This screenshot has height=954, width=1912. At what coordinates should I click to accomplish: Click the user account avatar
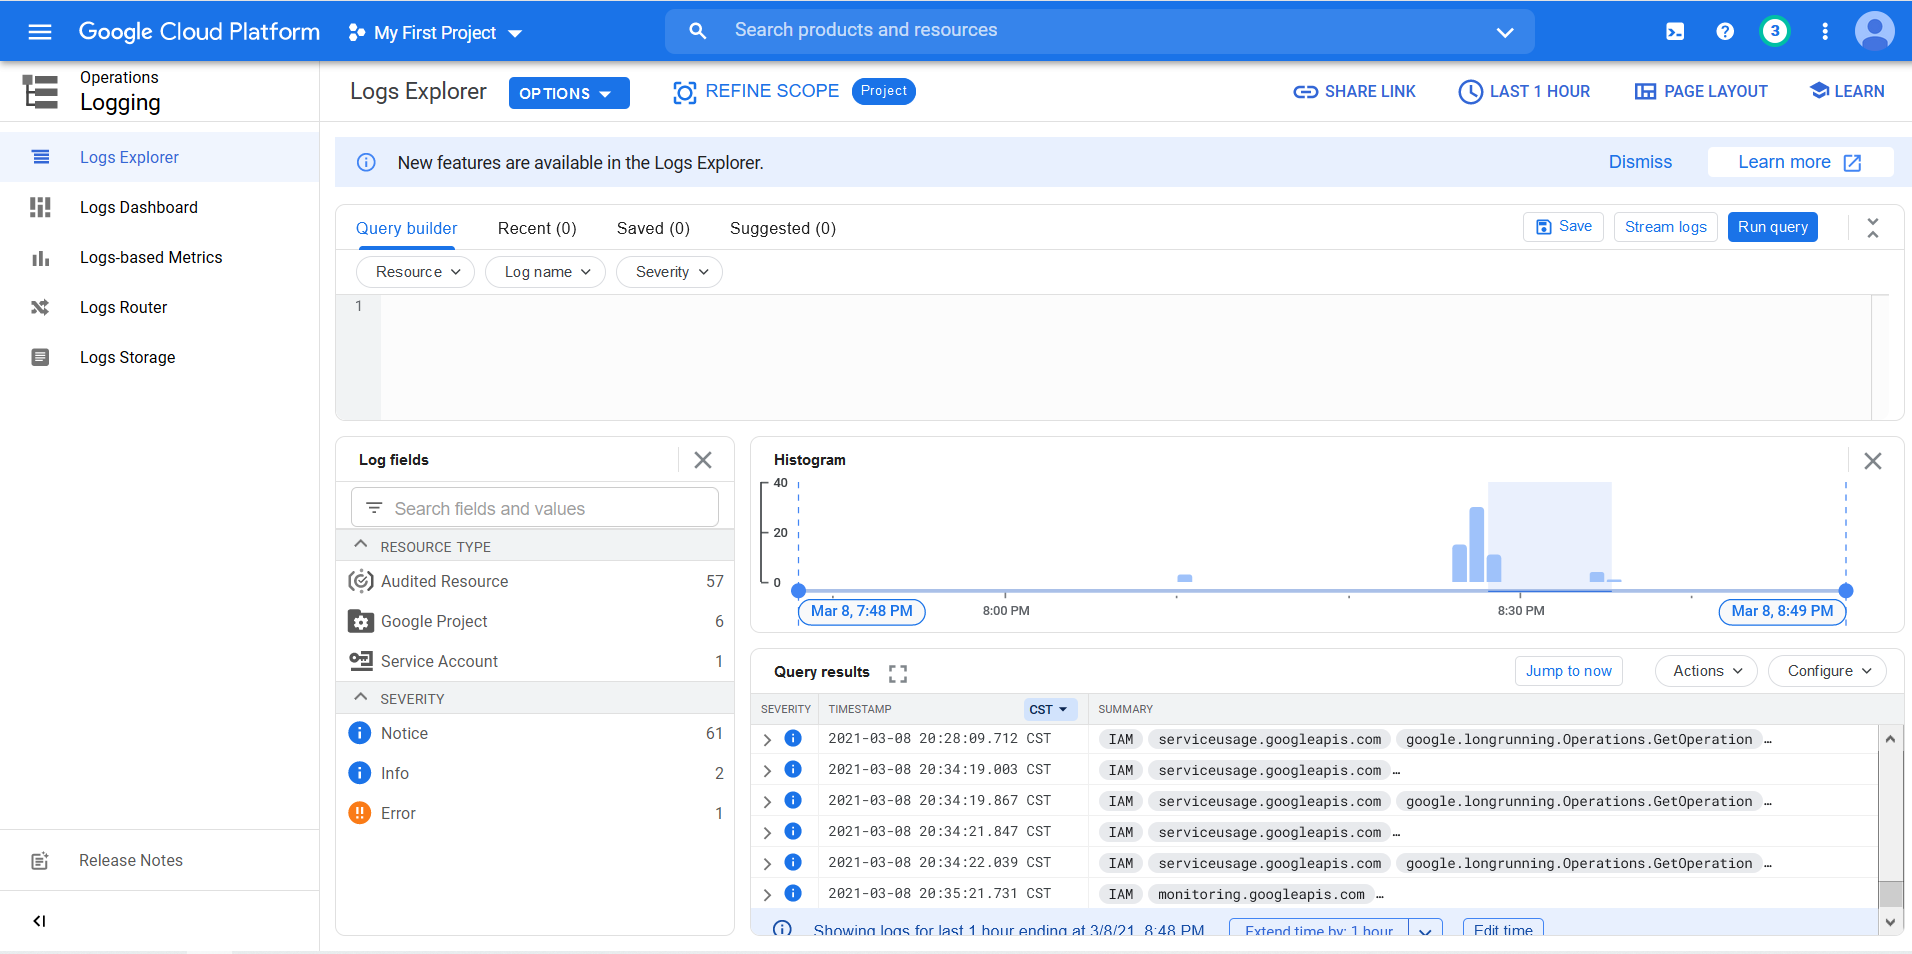1875,31
